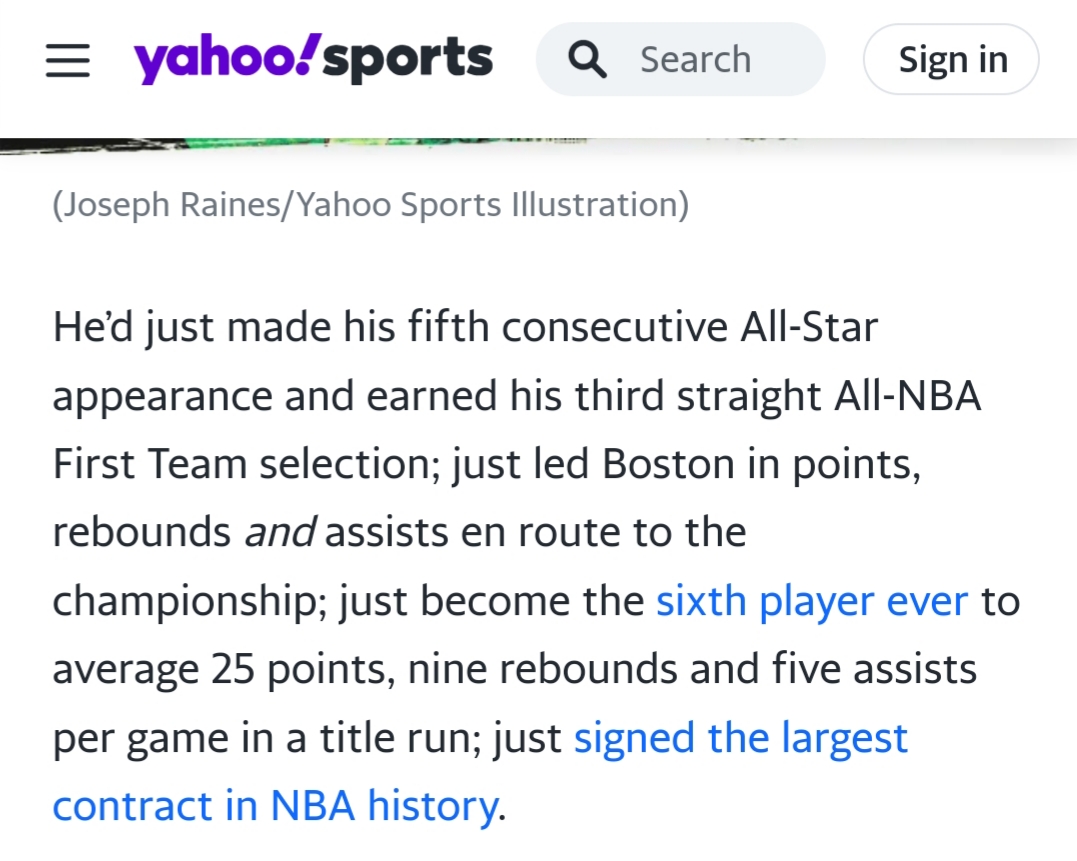Image resolution: width=1077 pixels, height=861 pixels.
Task: Click the italic word 'and' in paragraph
Action: pos(280,532)
